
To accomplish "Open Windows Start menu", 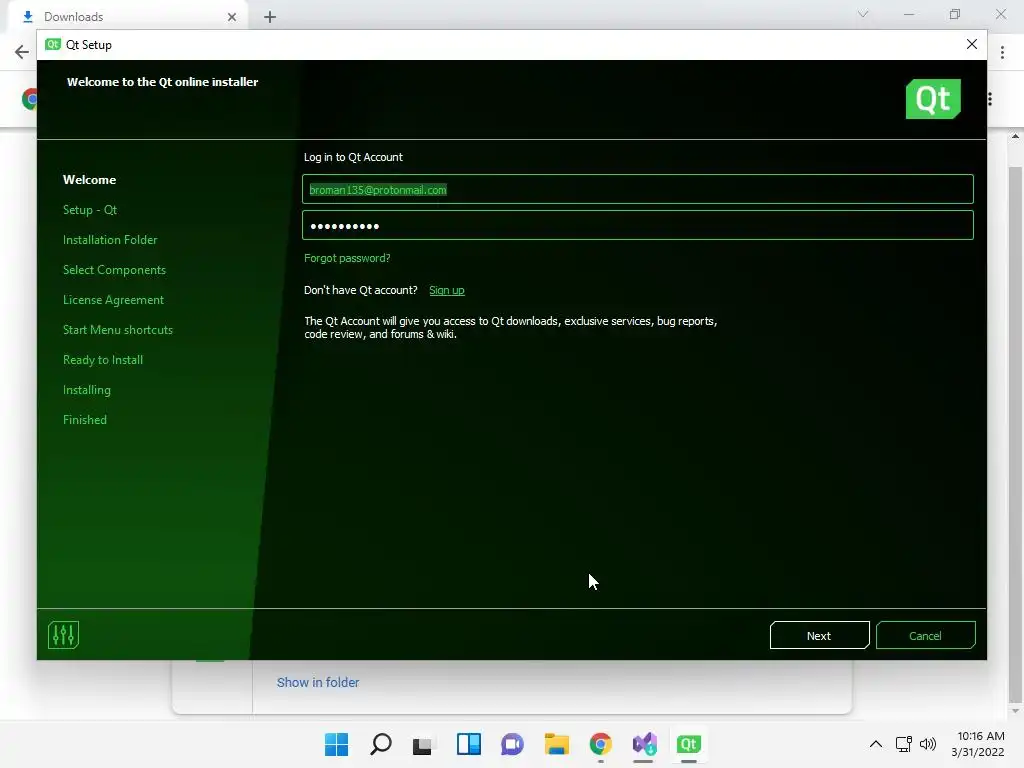I will pos(336,744).
